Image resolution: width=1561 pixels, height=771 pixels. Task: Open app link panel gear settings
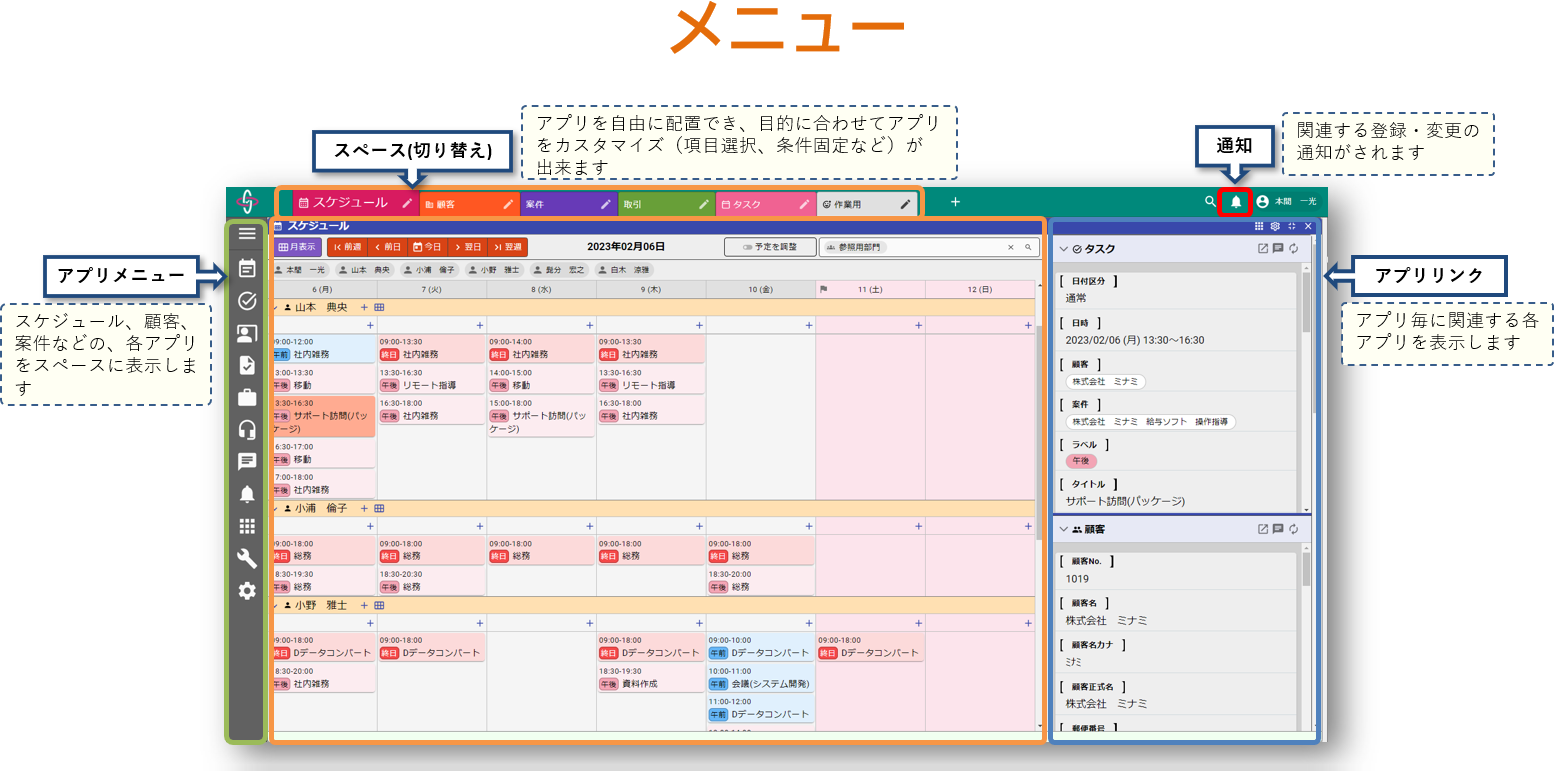click(1275, 227)
